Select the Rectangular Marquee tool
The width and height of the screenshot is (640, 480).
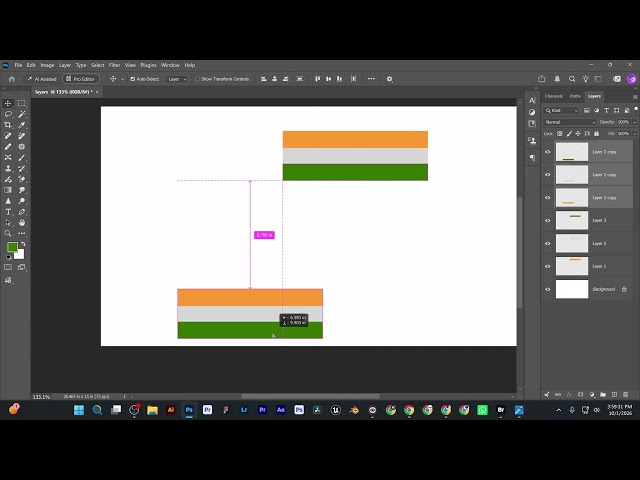[22, 103]
